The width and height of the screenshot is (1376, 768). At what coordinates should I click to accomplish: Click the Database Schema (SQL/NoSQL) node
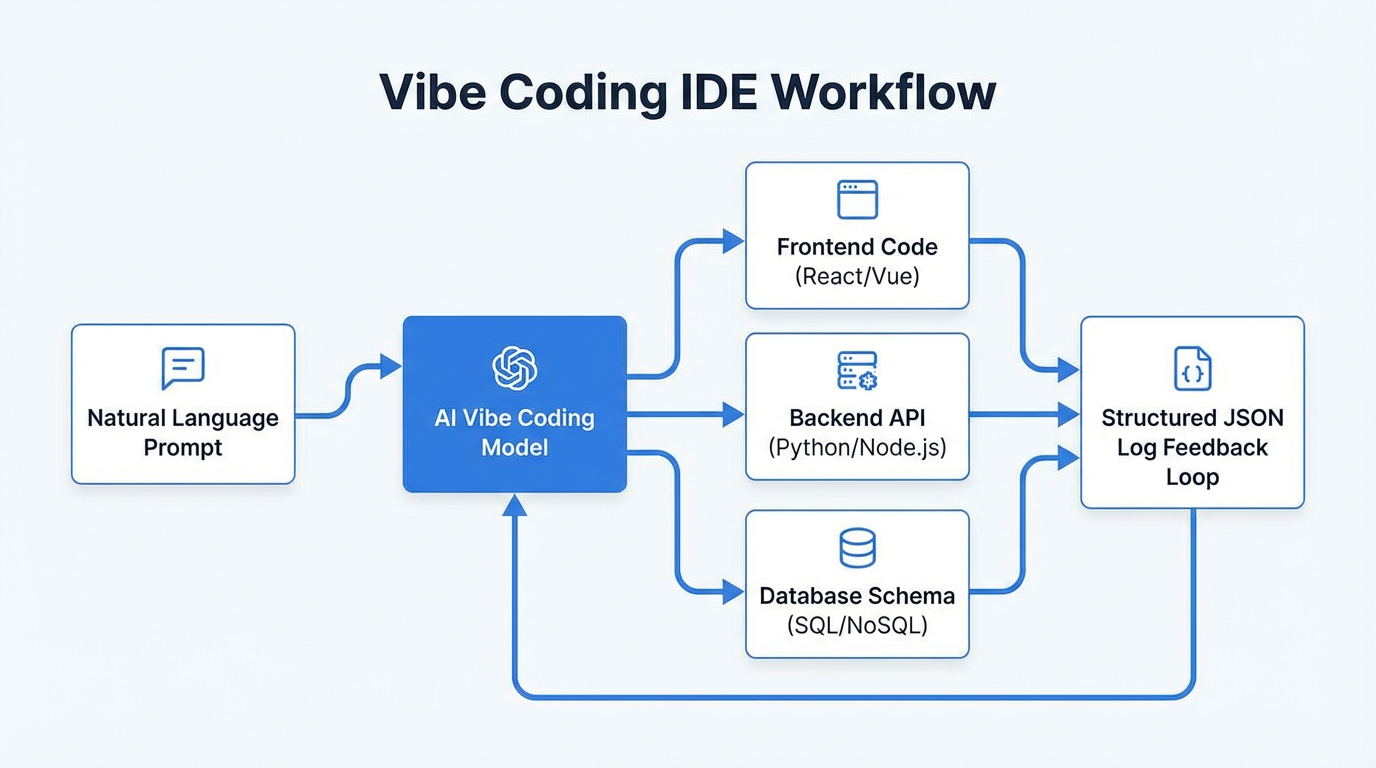pyautogui.click(x=856, y=582)
